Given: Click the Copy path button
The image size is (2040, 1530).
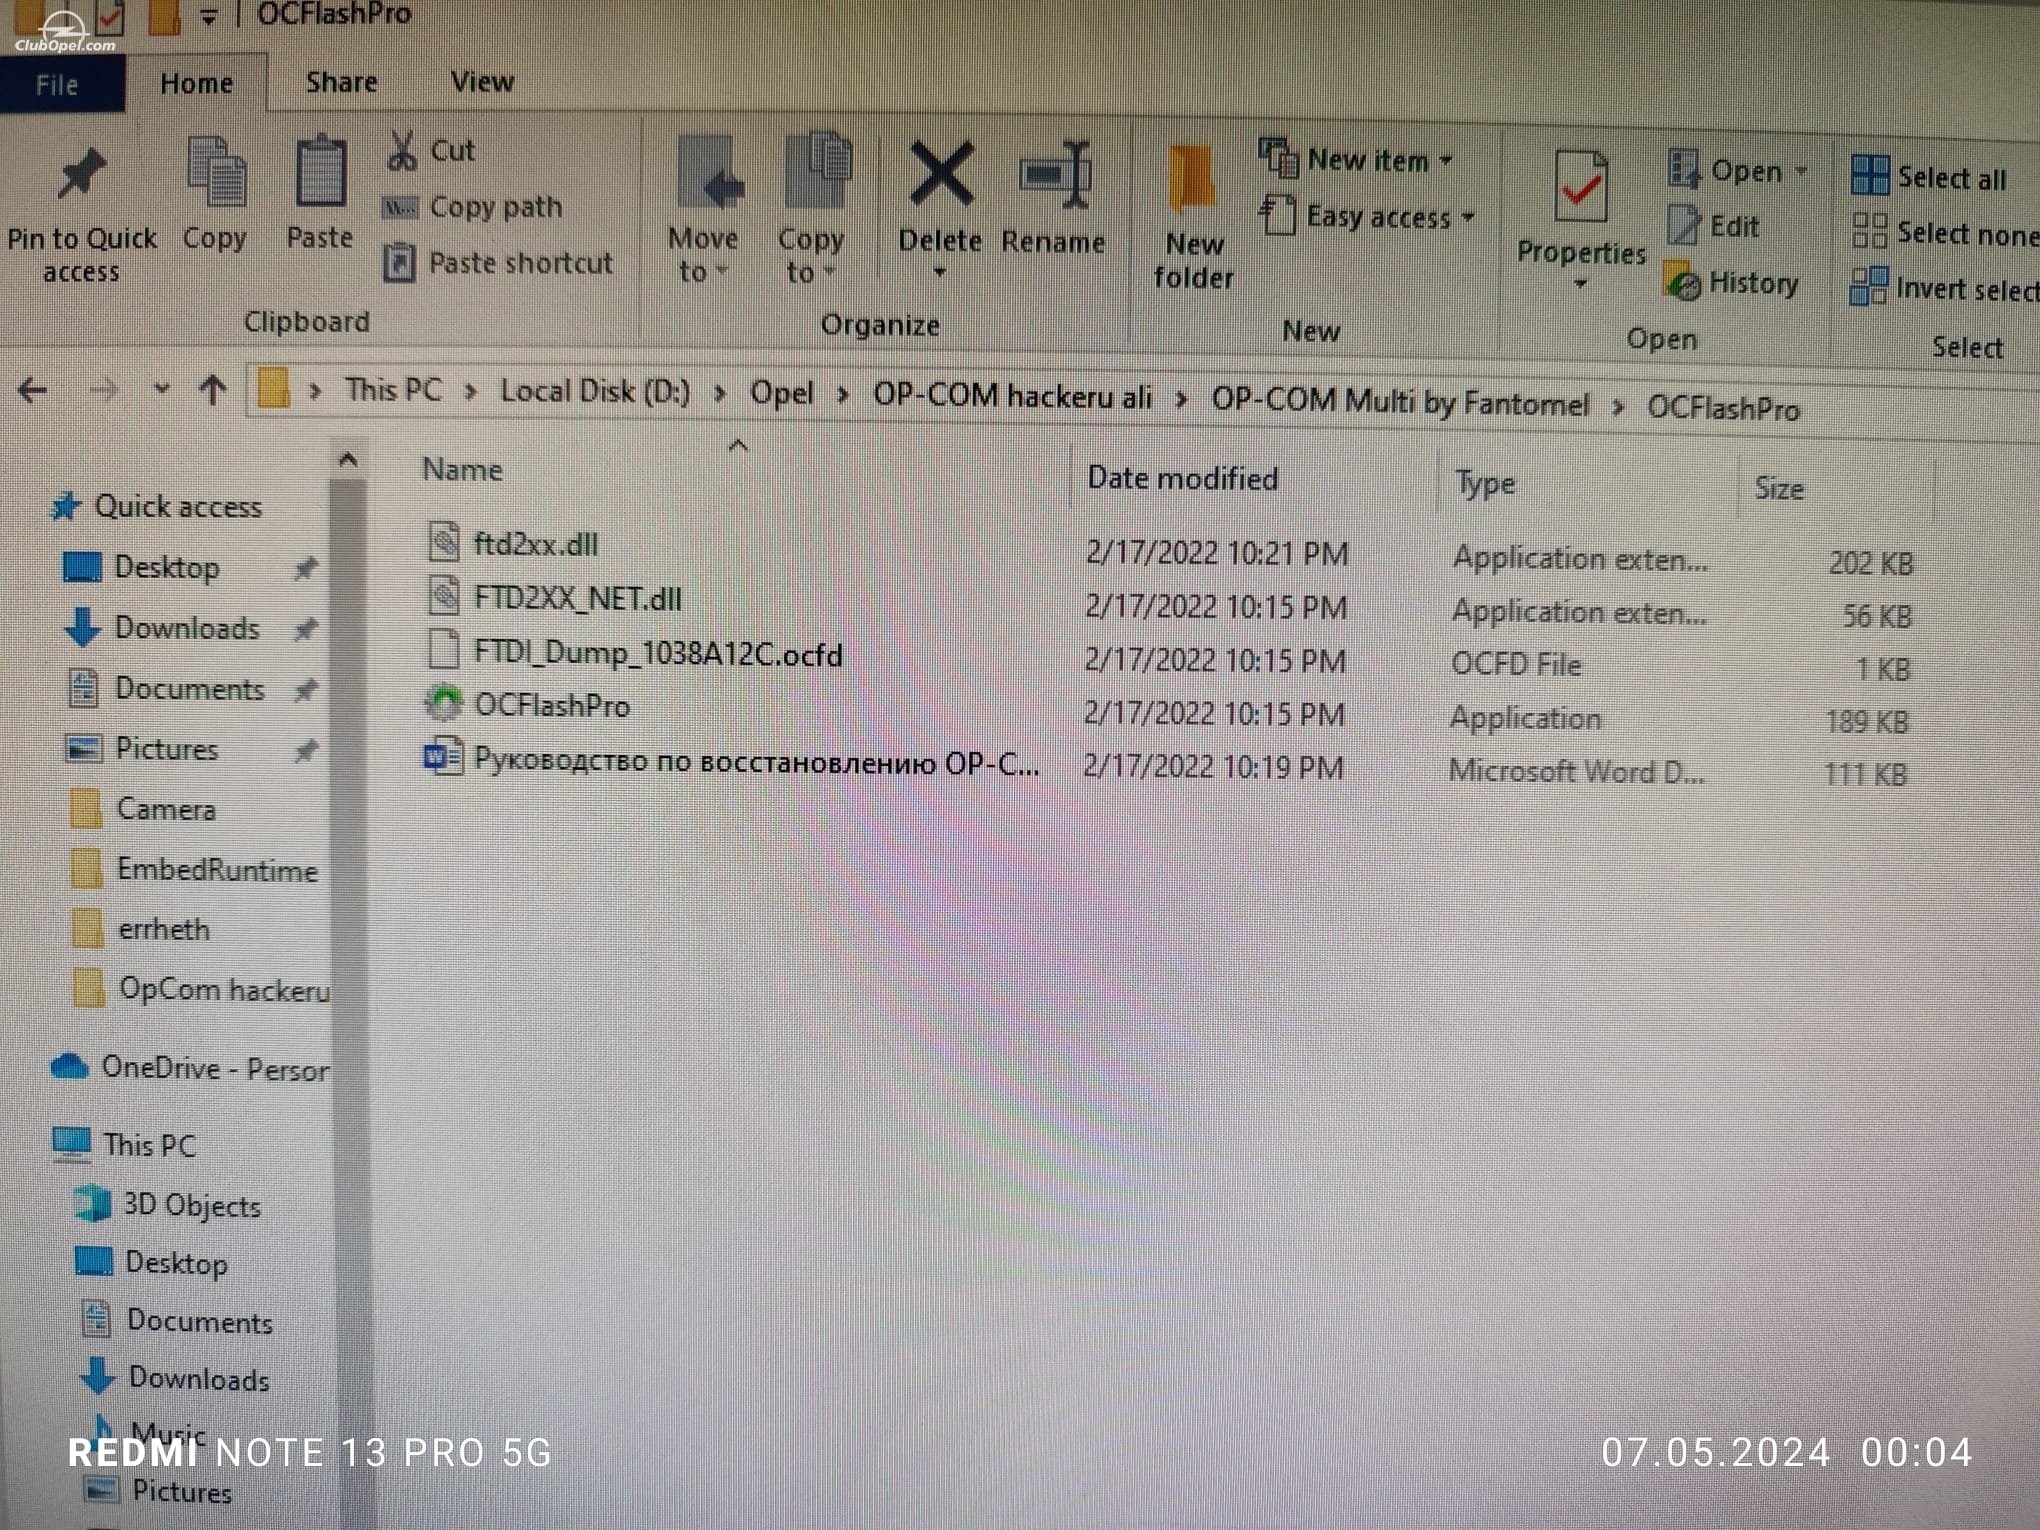Looking at the screenshot, I should coord(474,208).
